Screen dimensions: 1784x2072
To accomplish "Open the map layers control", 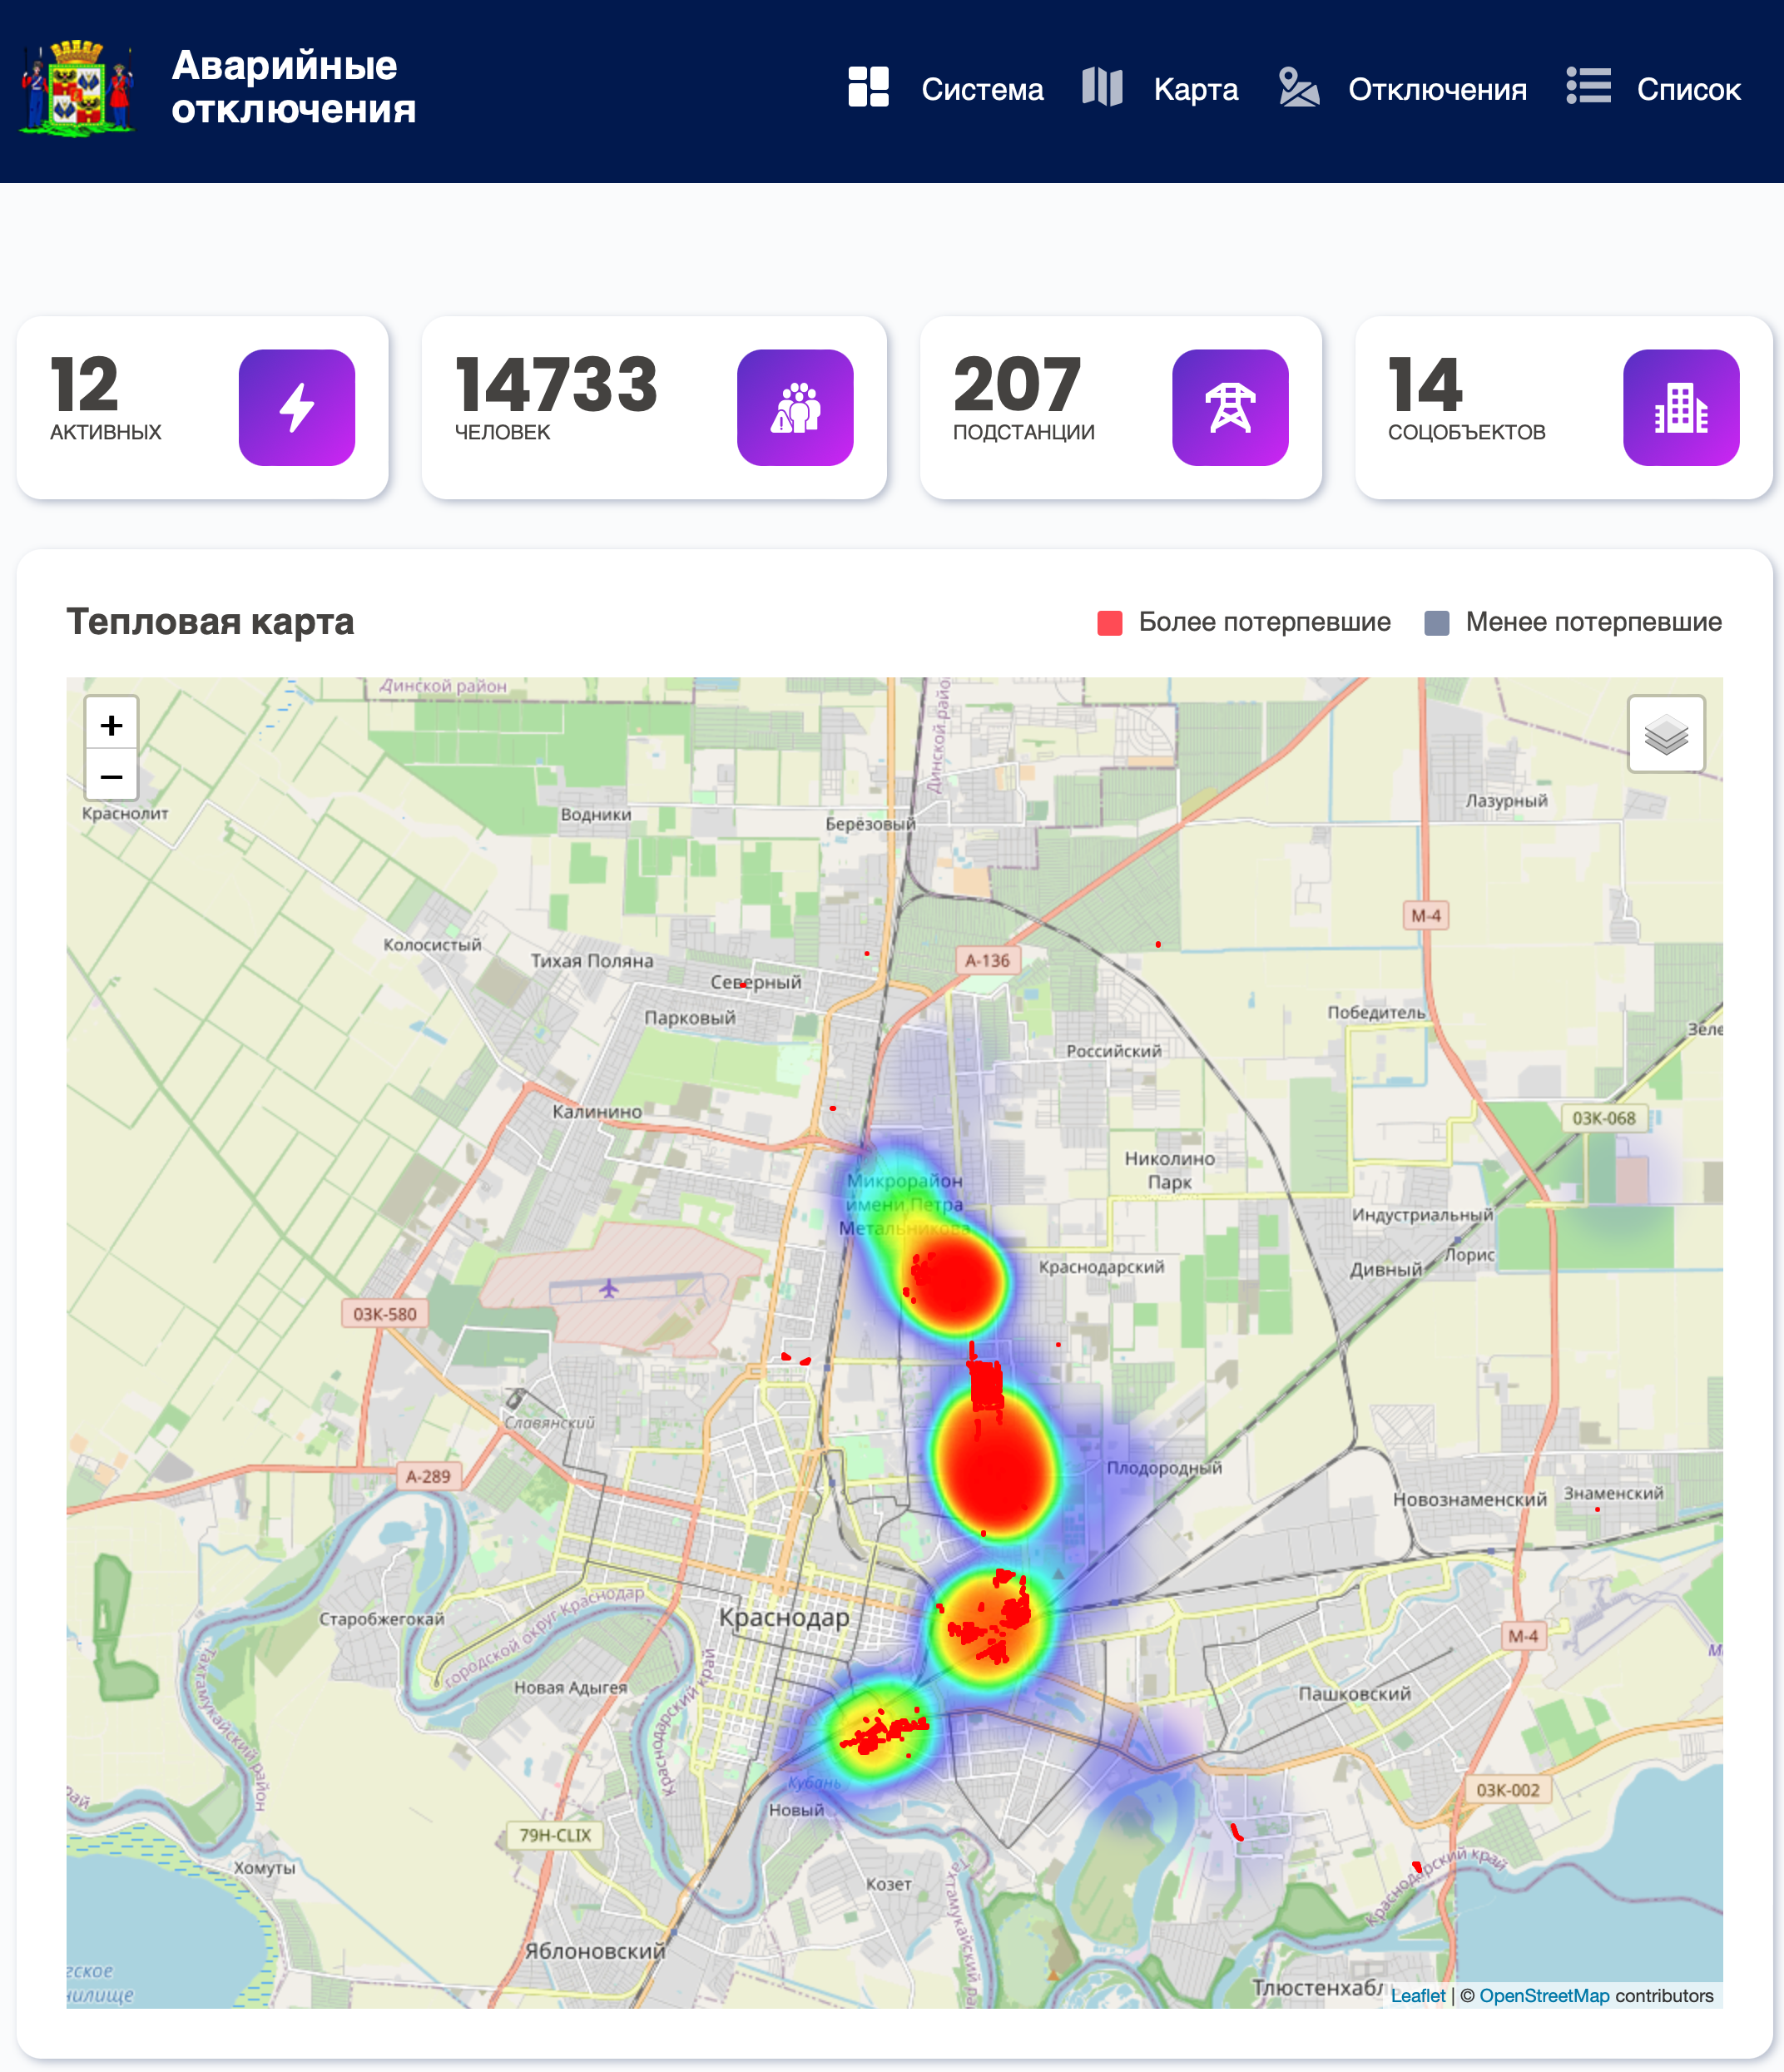I will tap(1665, 734).
